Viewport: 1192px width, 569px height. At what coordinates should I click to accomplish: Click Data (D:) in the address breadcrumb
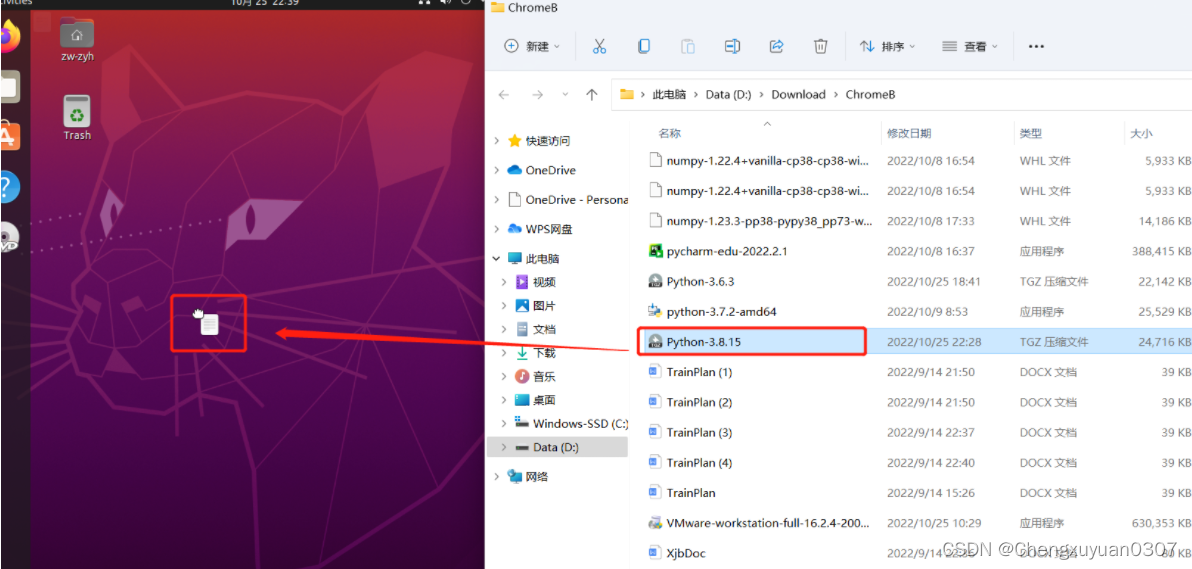pos(728,94)
